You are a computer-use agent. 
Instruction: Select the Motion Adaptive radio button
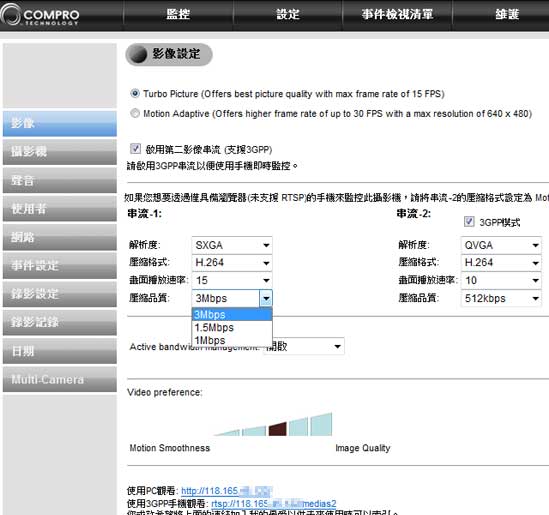tap(135, 113)
